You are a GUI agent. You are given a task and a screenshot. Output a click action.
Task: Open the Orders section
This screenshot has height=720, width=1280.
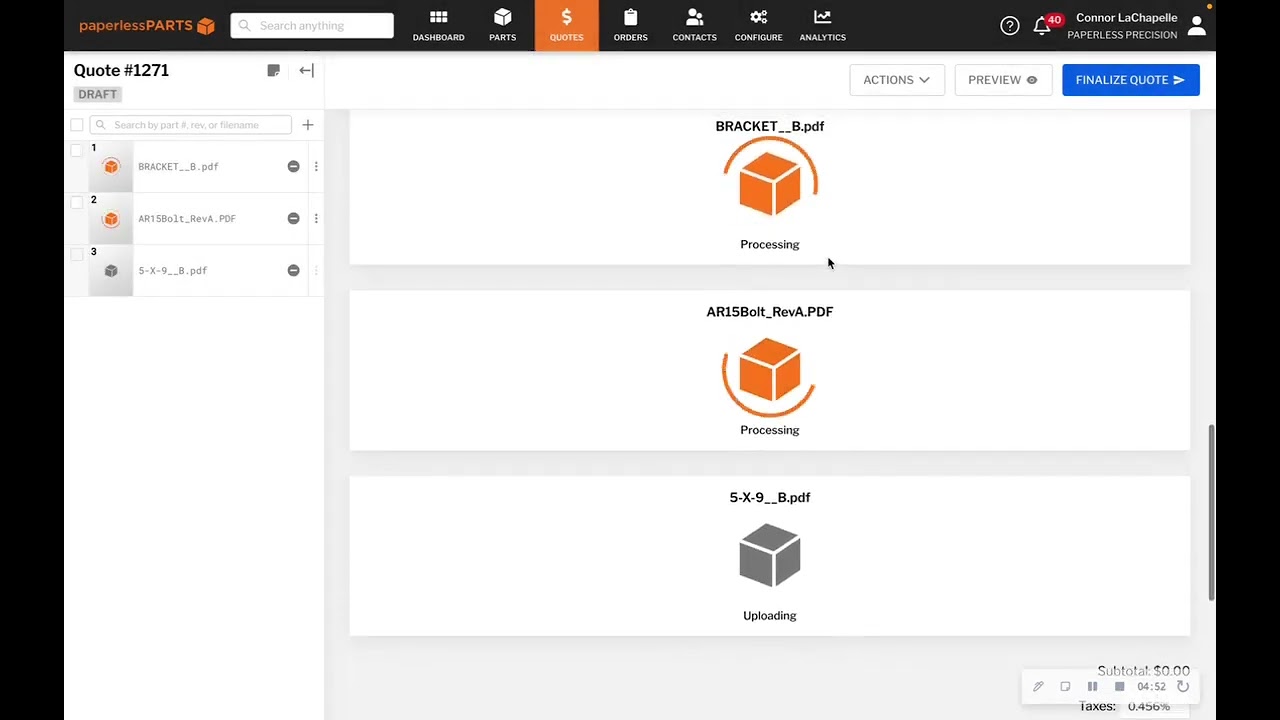pyautogui.click(x=630, y=26)
